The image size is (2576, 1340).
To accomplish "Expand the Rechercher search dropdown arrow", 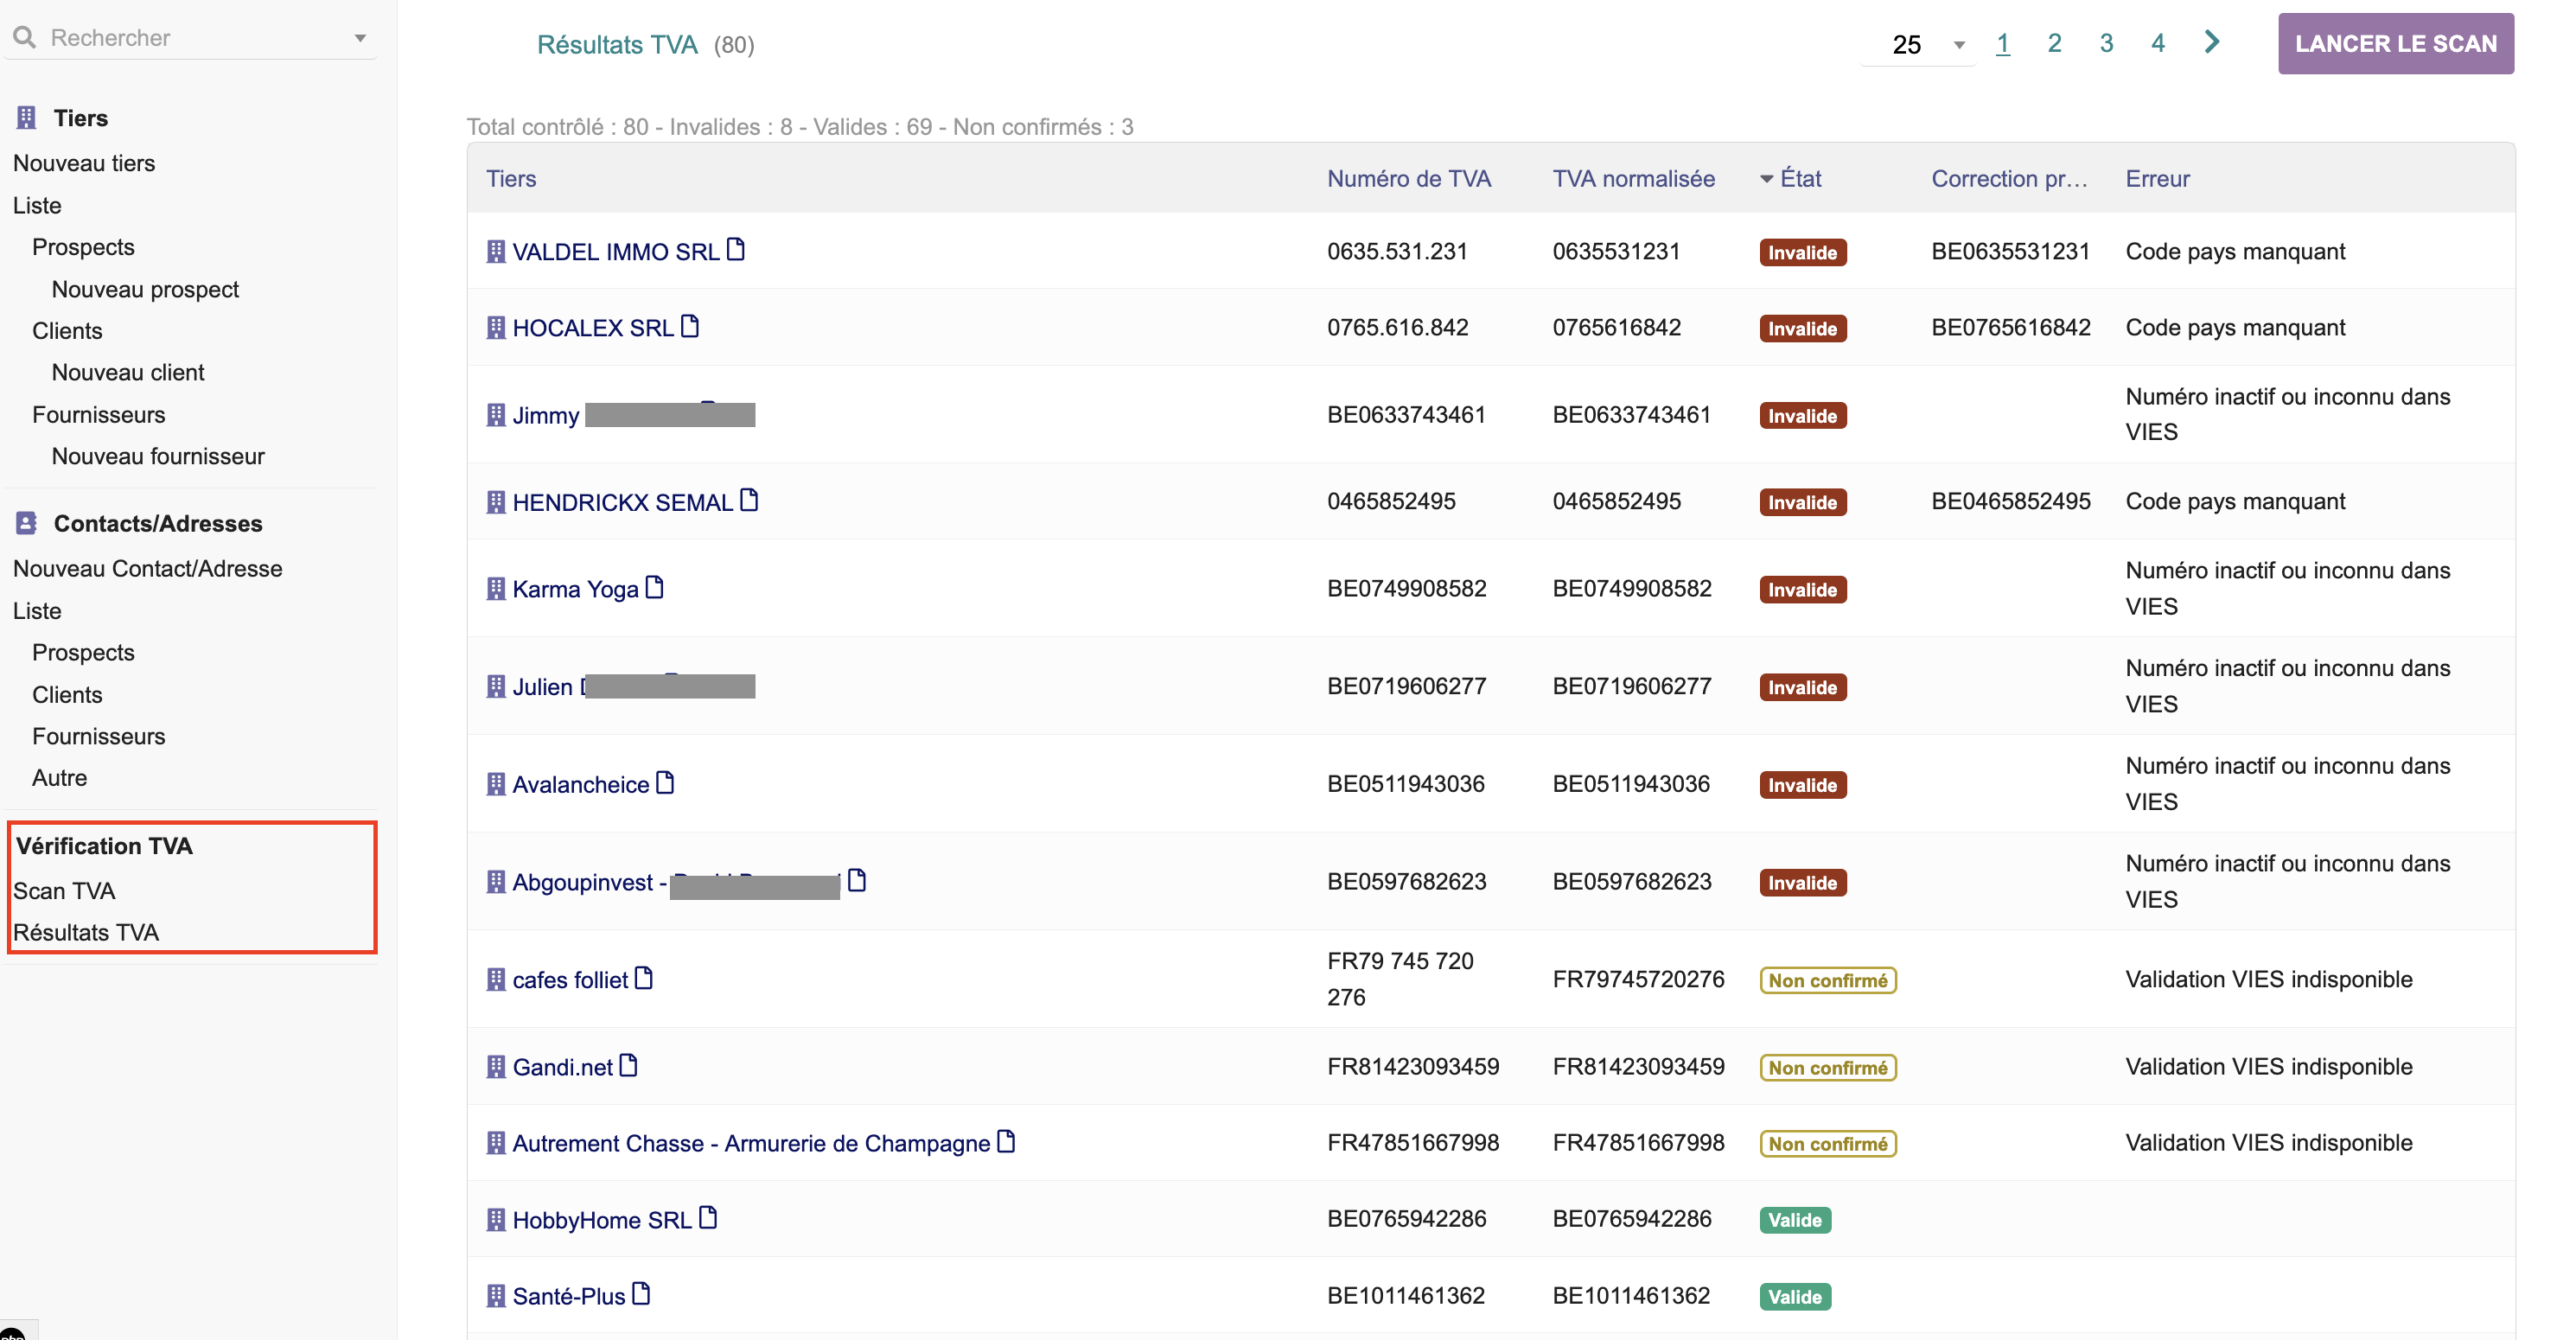I will coord(360,38).
